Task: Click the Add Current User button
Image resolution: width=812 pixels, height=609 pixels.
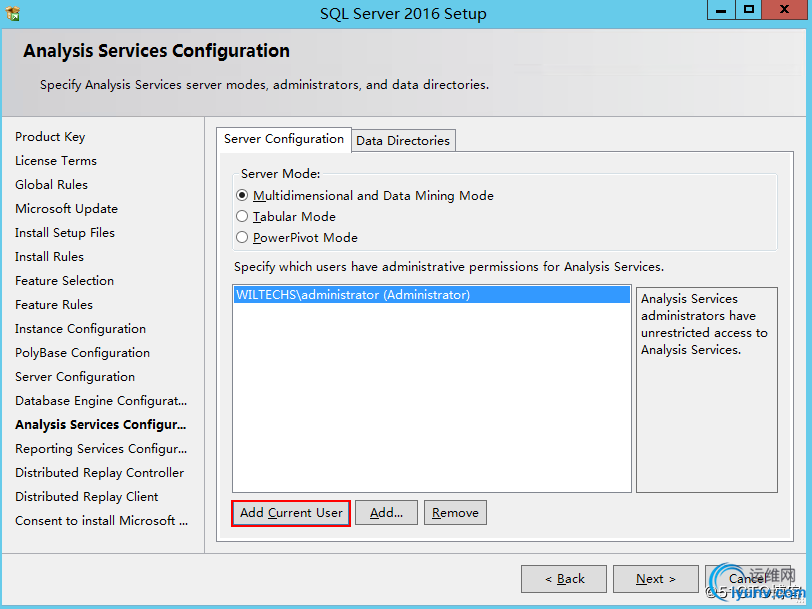Action: coord(291,513)
